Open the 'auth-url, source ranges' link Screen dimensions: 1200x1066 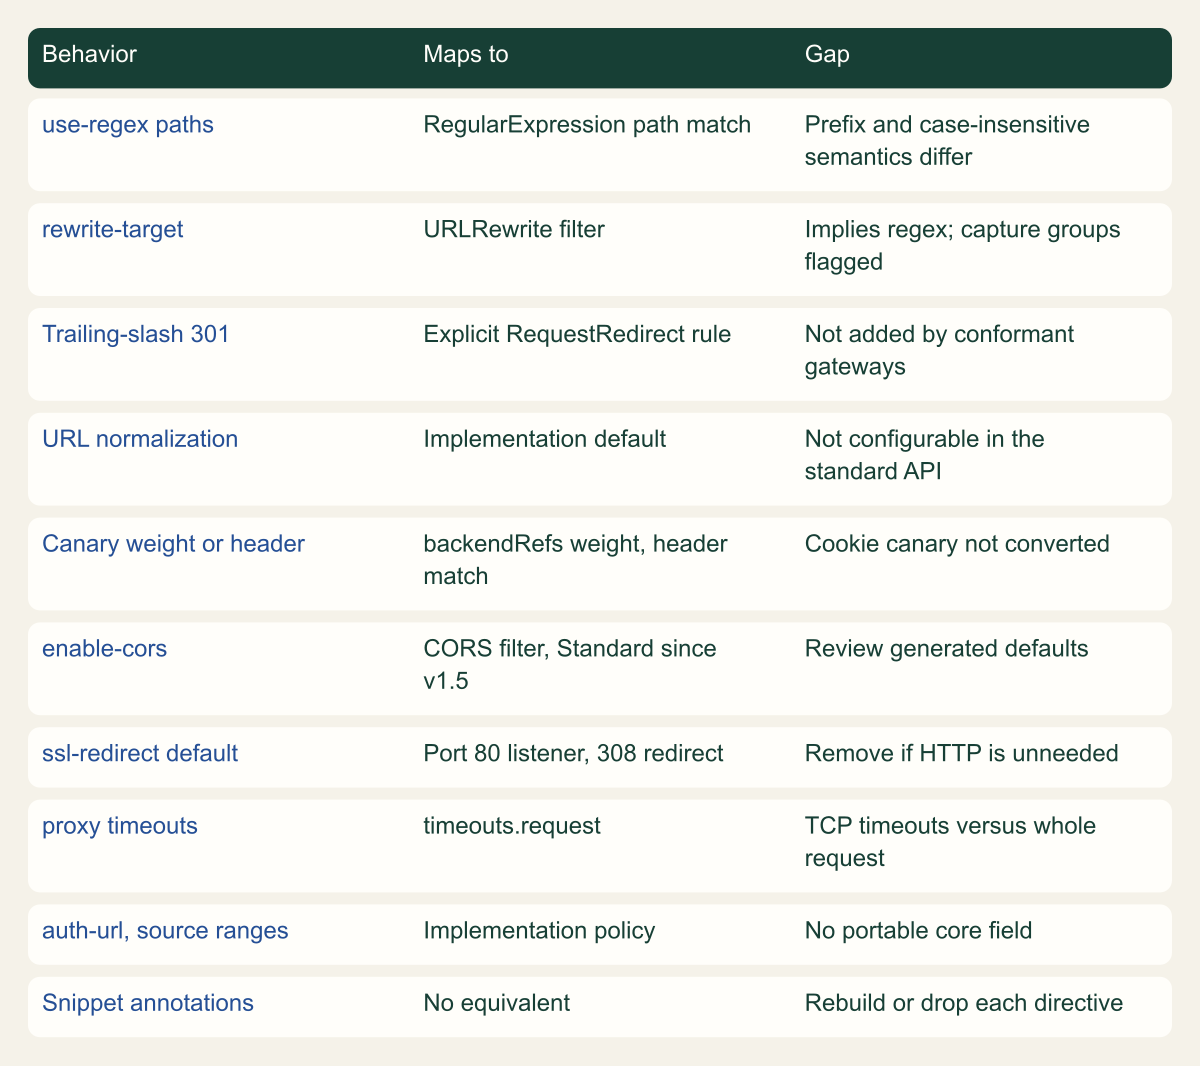point(165,930)
